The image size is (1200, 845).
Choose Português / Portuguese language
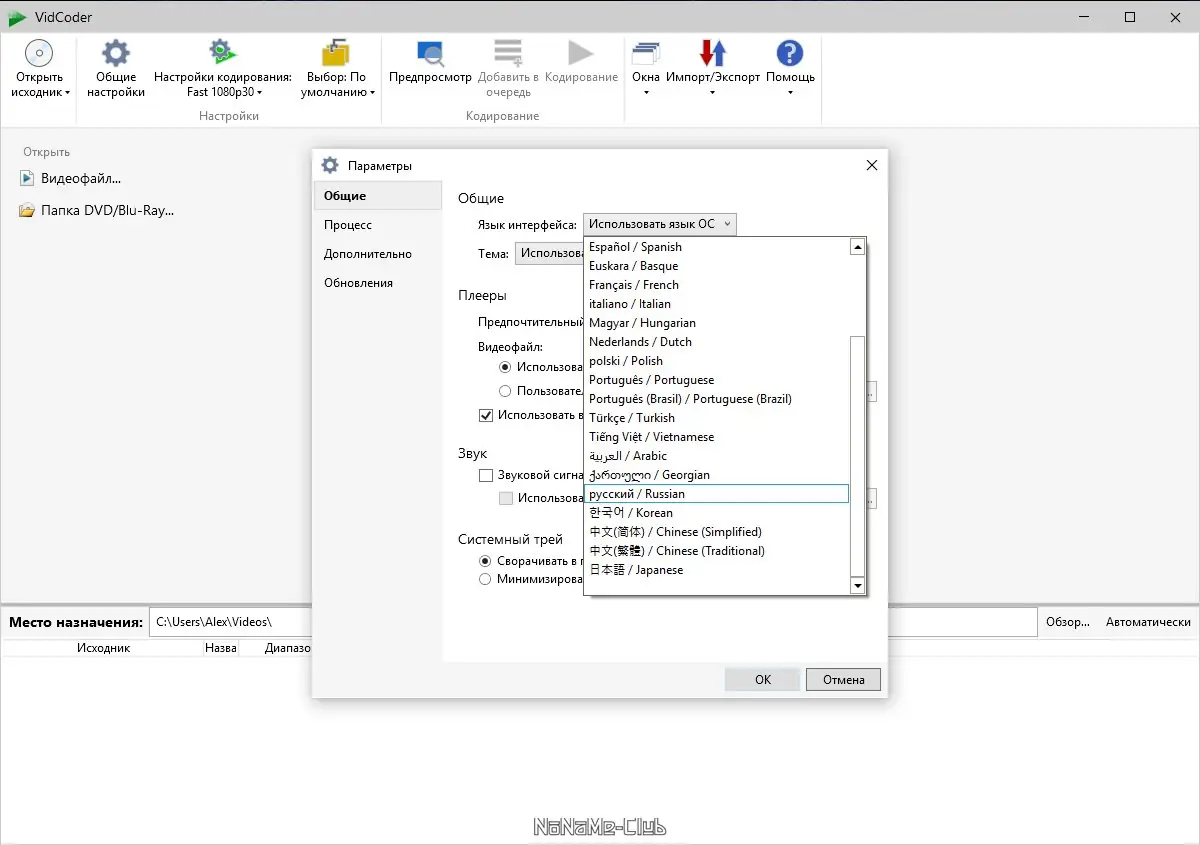click(x=716, y=380)
